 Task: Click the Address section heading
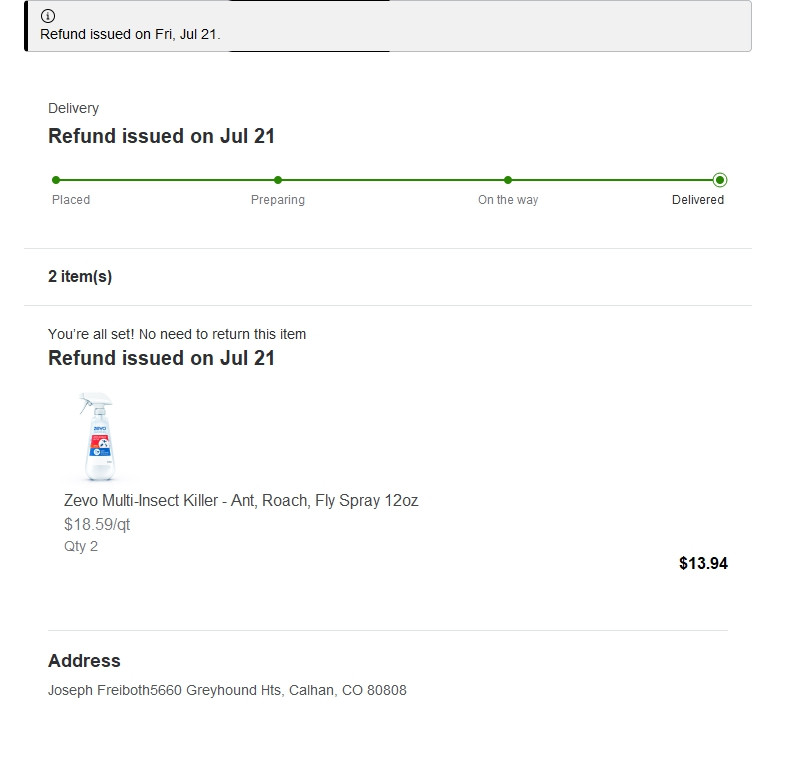pyautogui.click(x=84, y=661)
